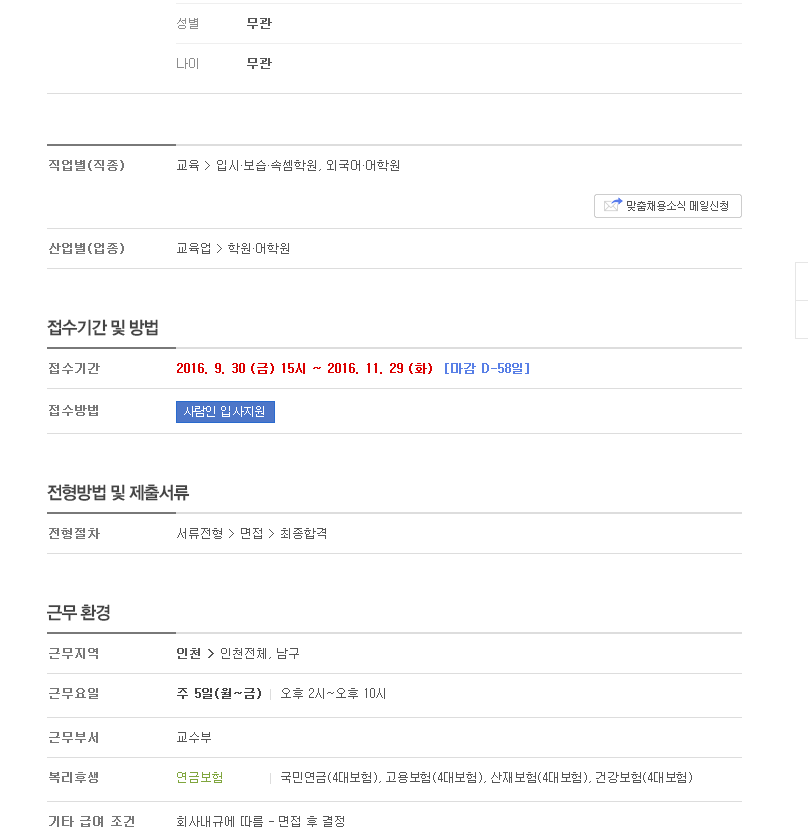Image resolution: width=808 pixels, height=837 pixels.
Task: Click the 남구 district text
Action: [288, 653]
